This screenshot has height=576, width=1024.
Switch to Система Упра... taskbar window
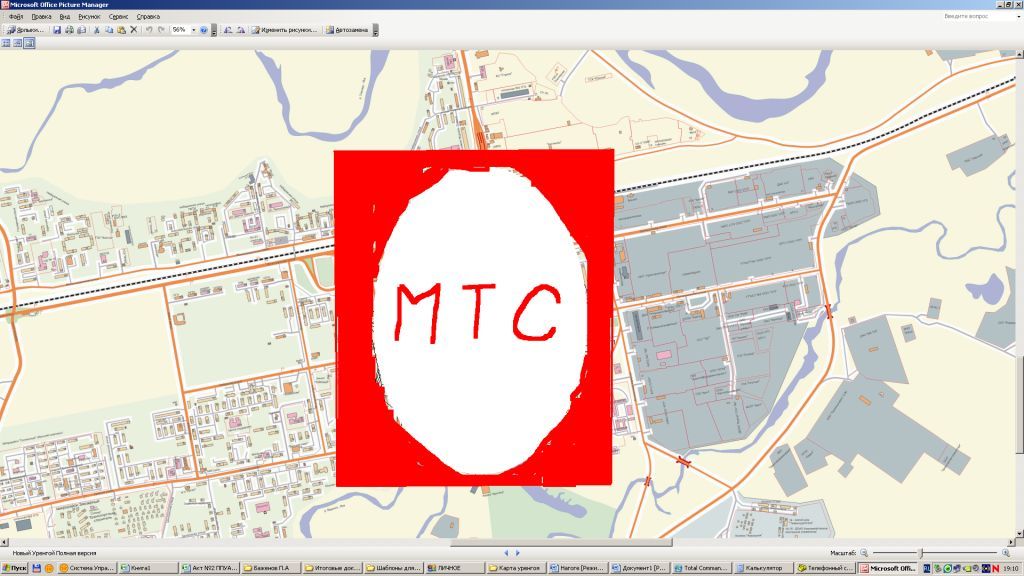(x=88, y=568)
